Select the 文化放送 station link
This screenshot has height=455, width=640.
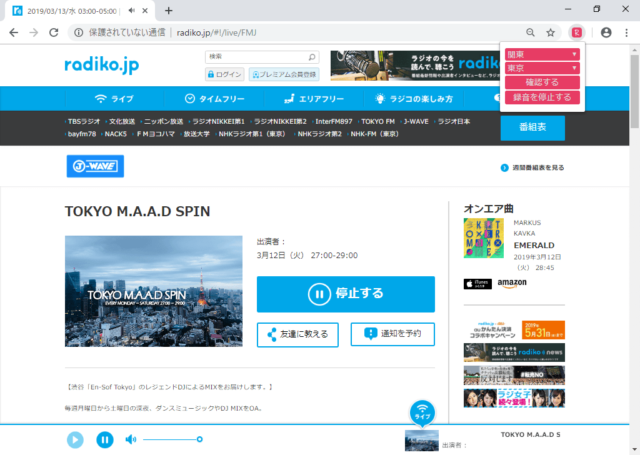click(122, 122)
